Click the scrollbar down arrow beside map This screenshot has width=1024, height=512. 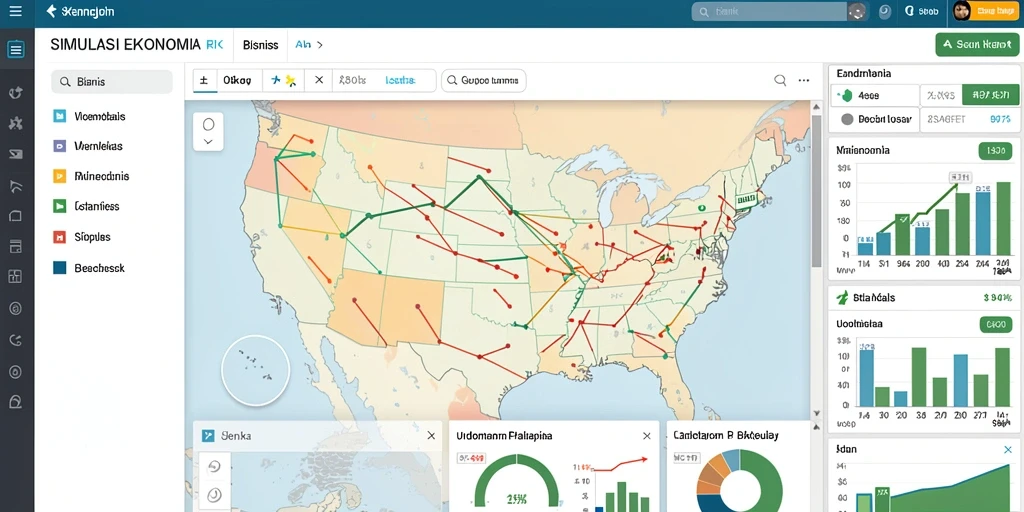click(816, 413)
